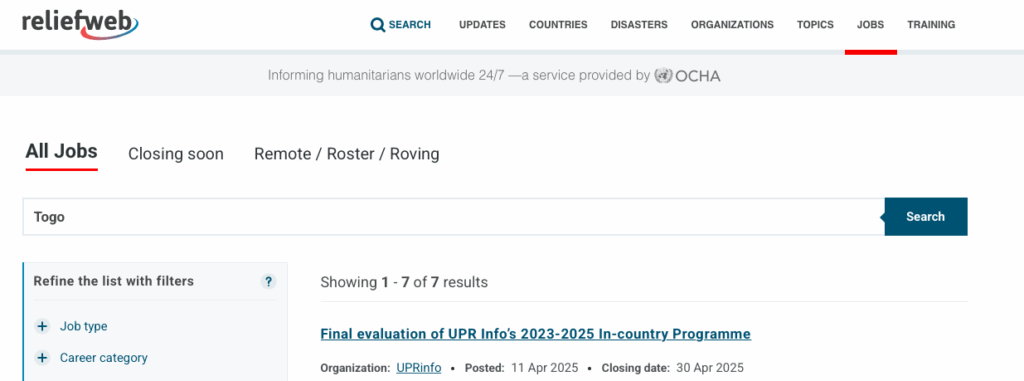Click the magnifying glass search icon

[377, 25]
